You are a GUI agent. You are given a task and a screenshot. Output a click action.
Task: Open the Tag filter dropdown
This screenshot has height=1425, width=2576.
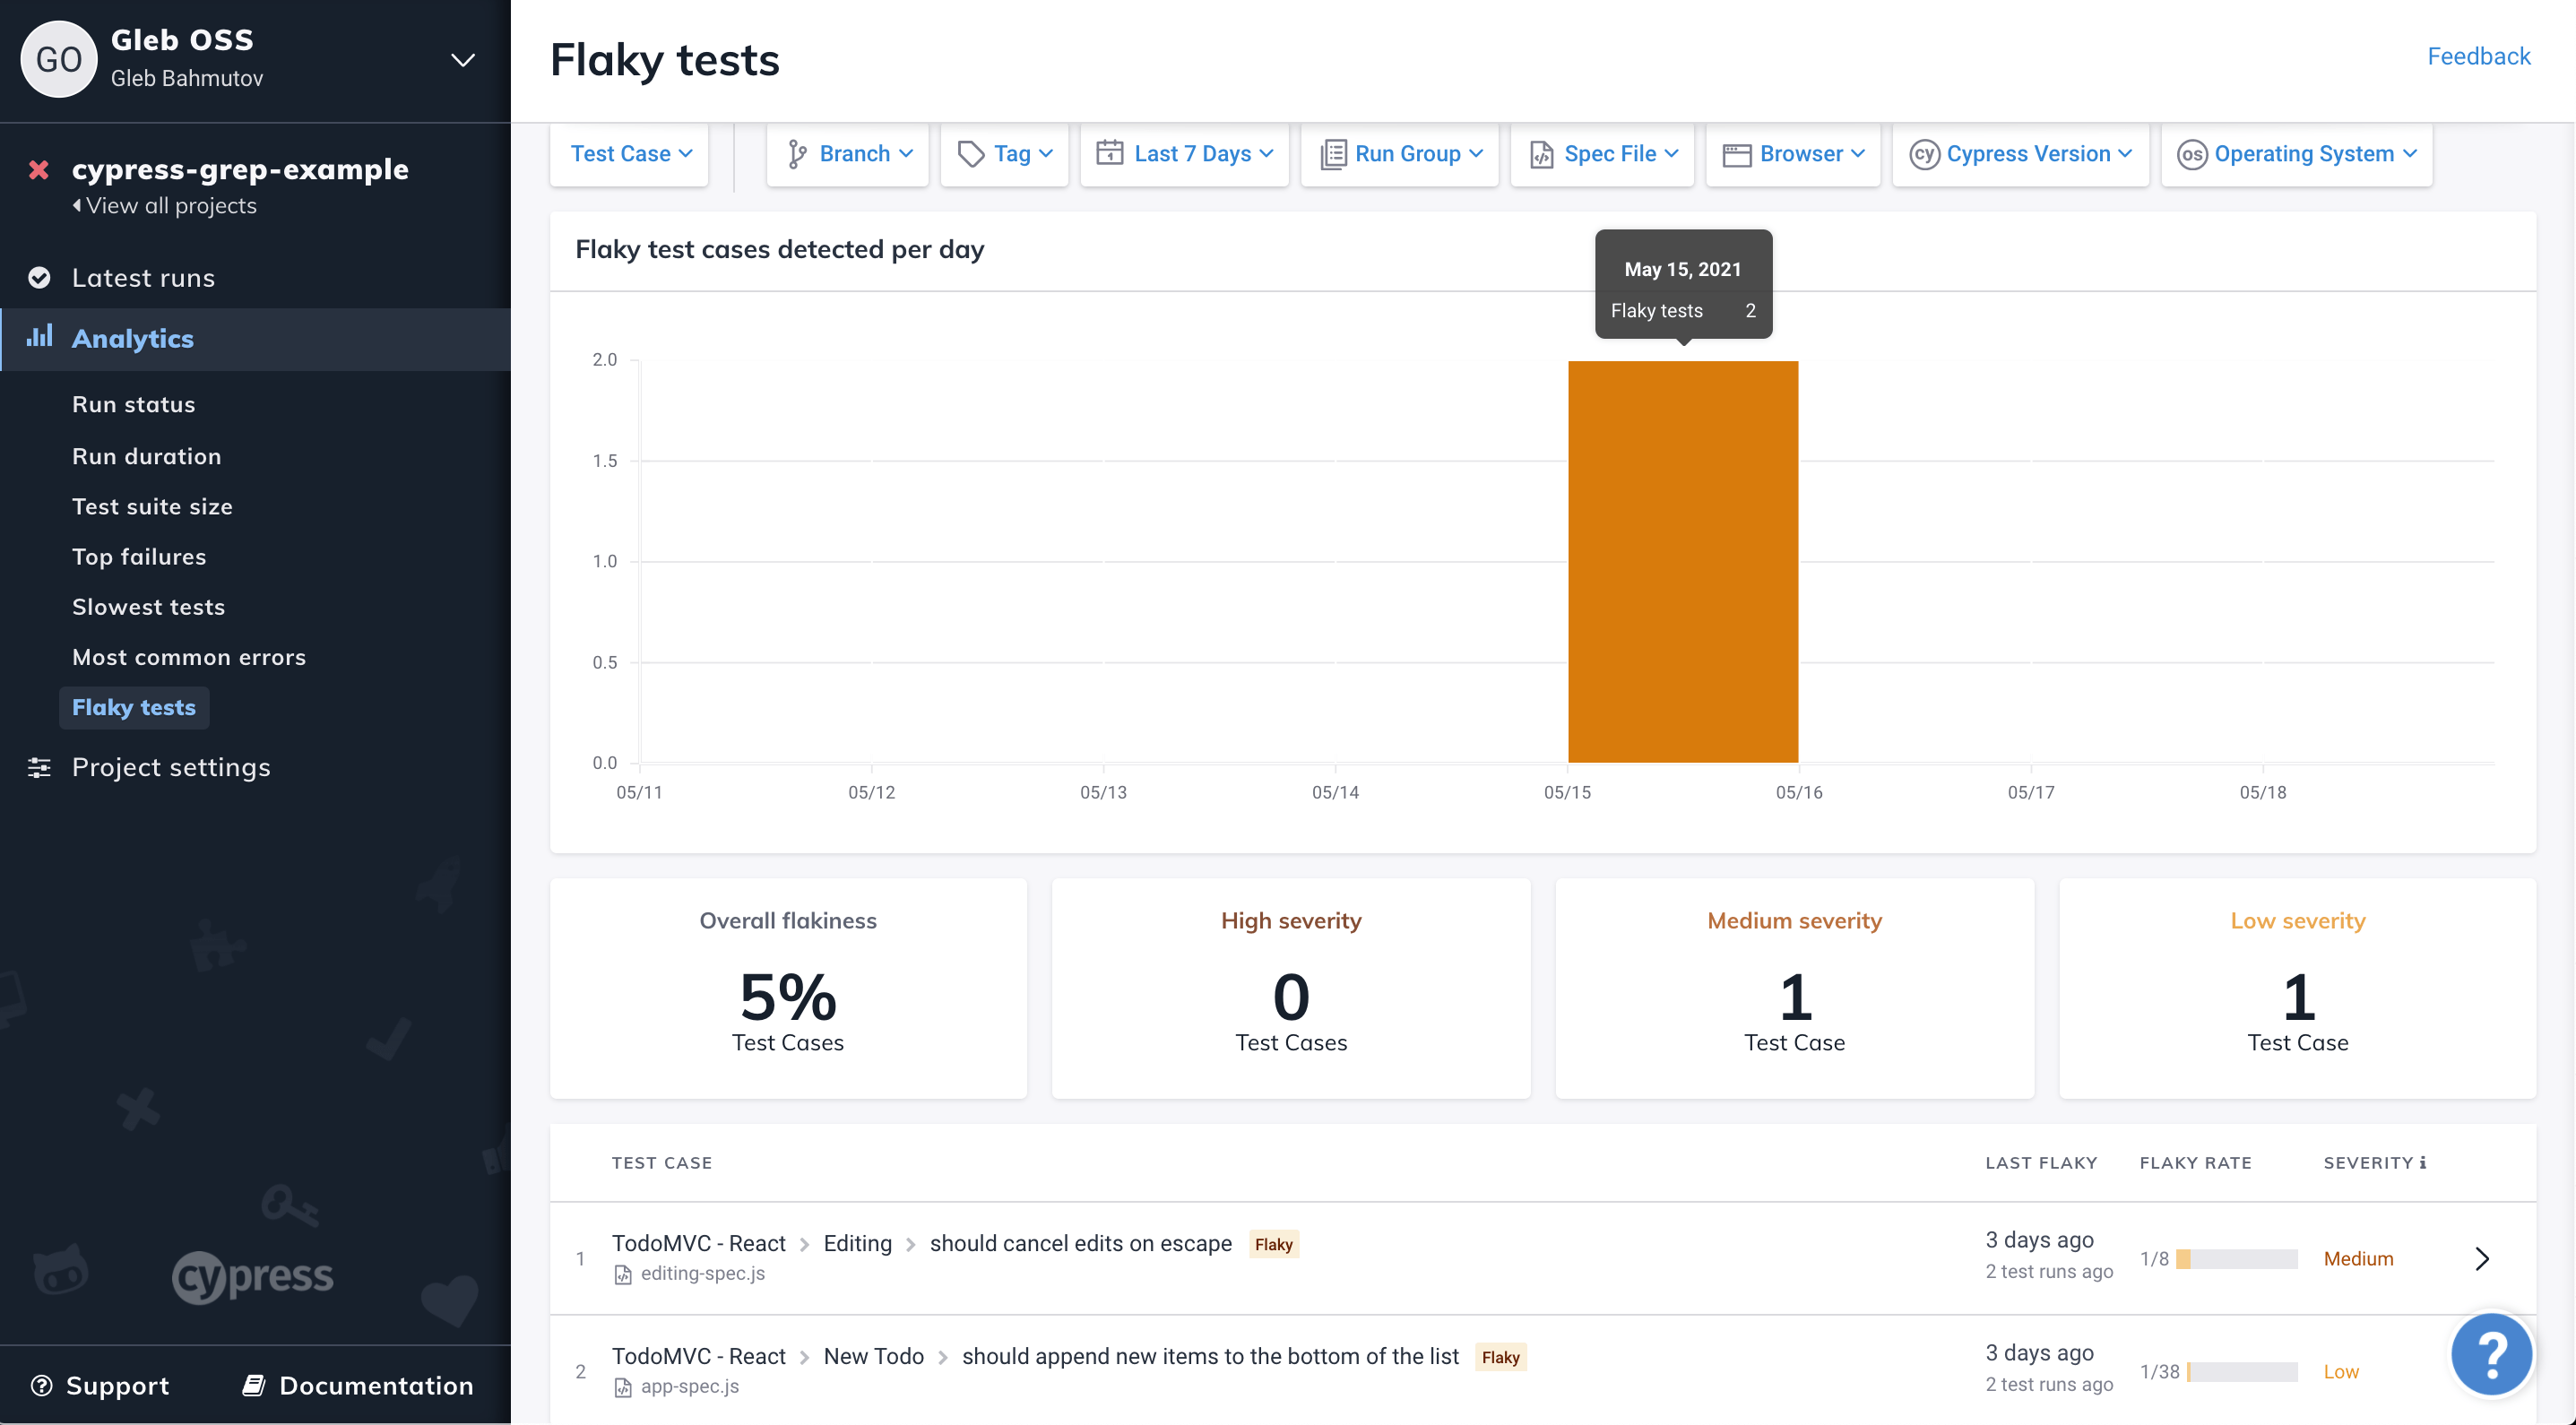1004,154
